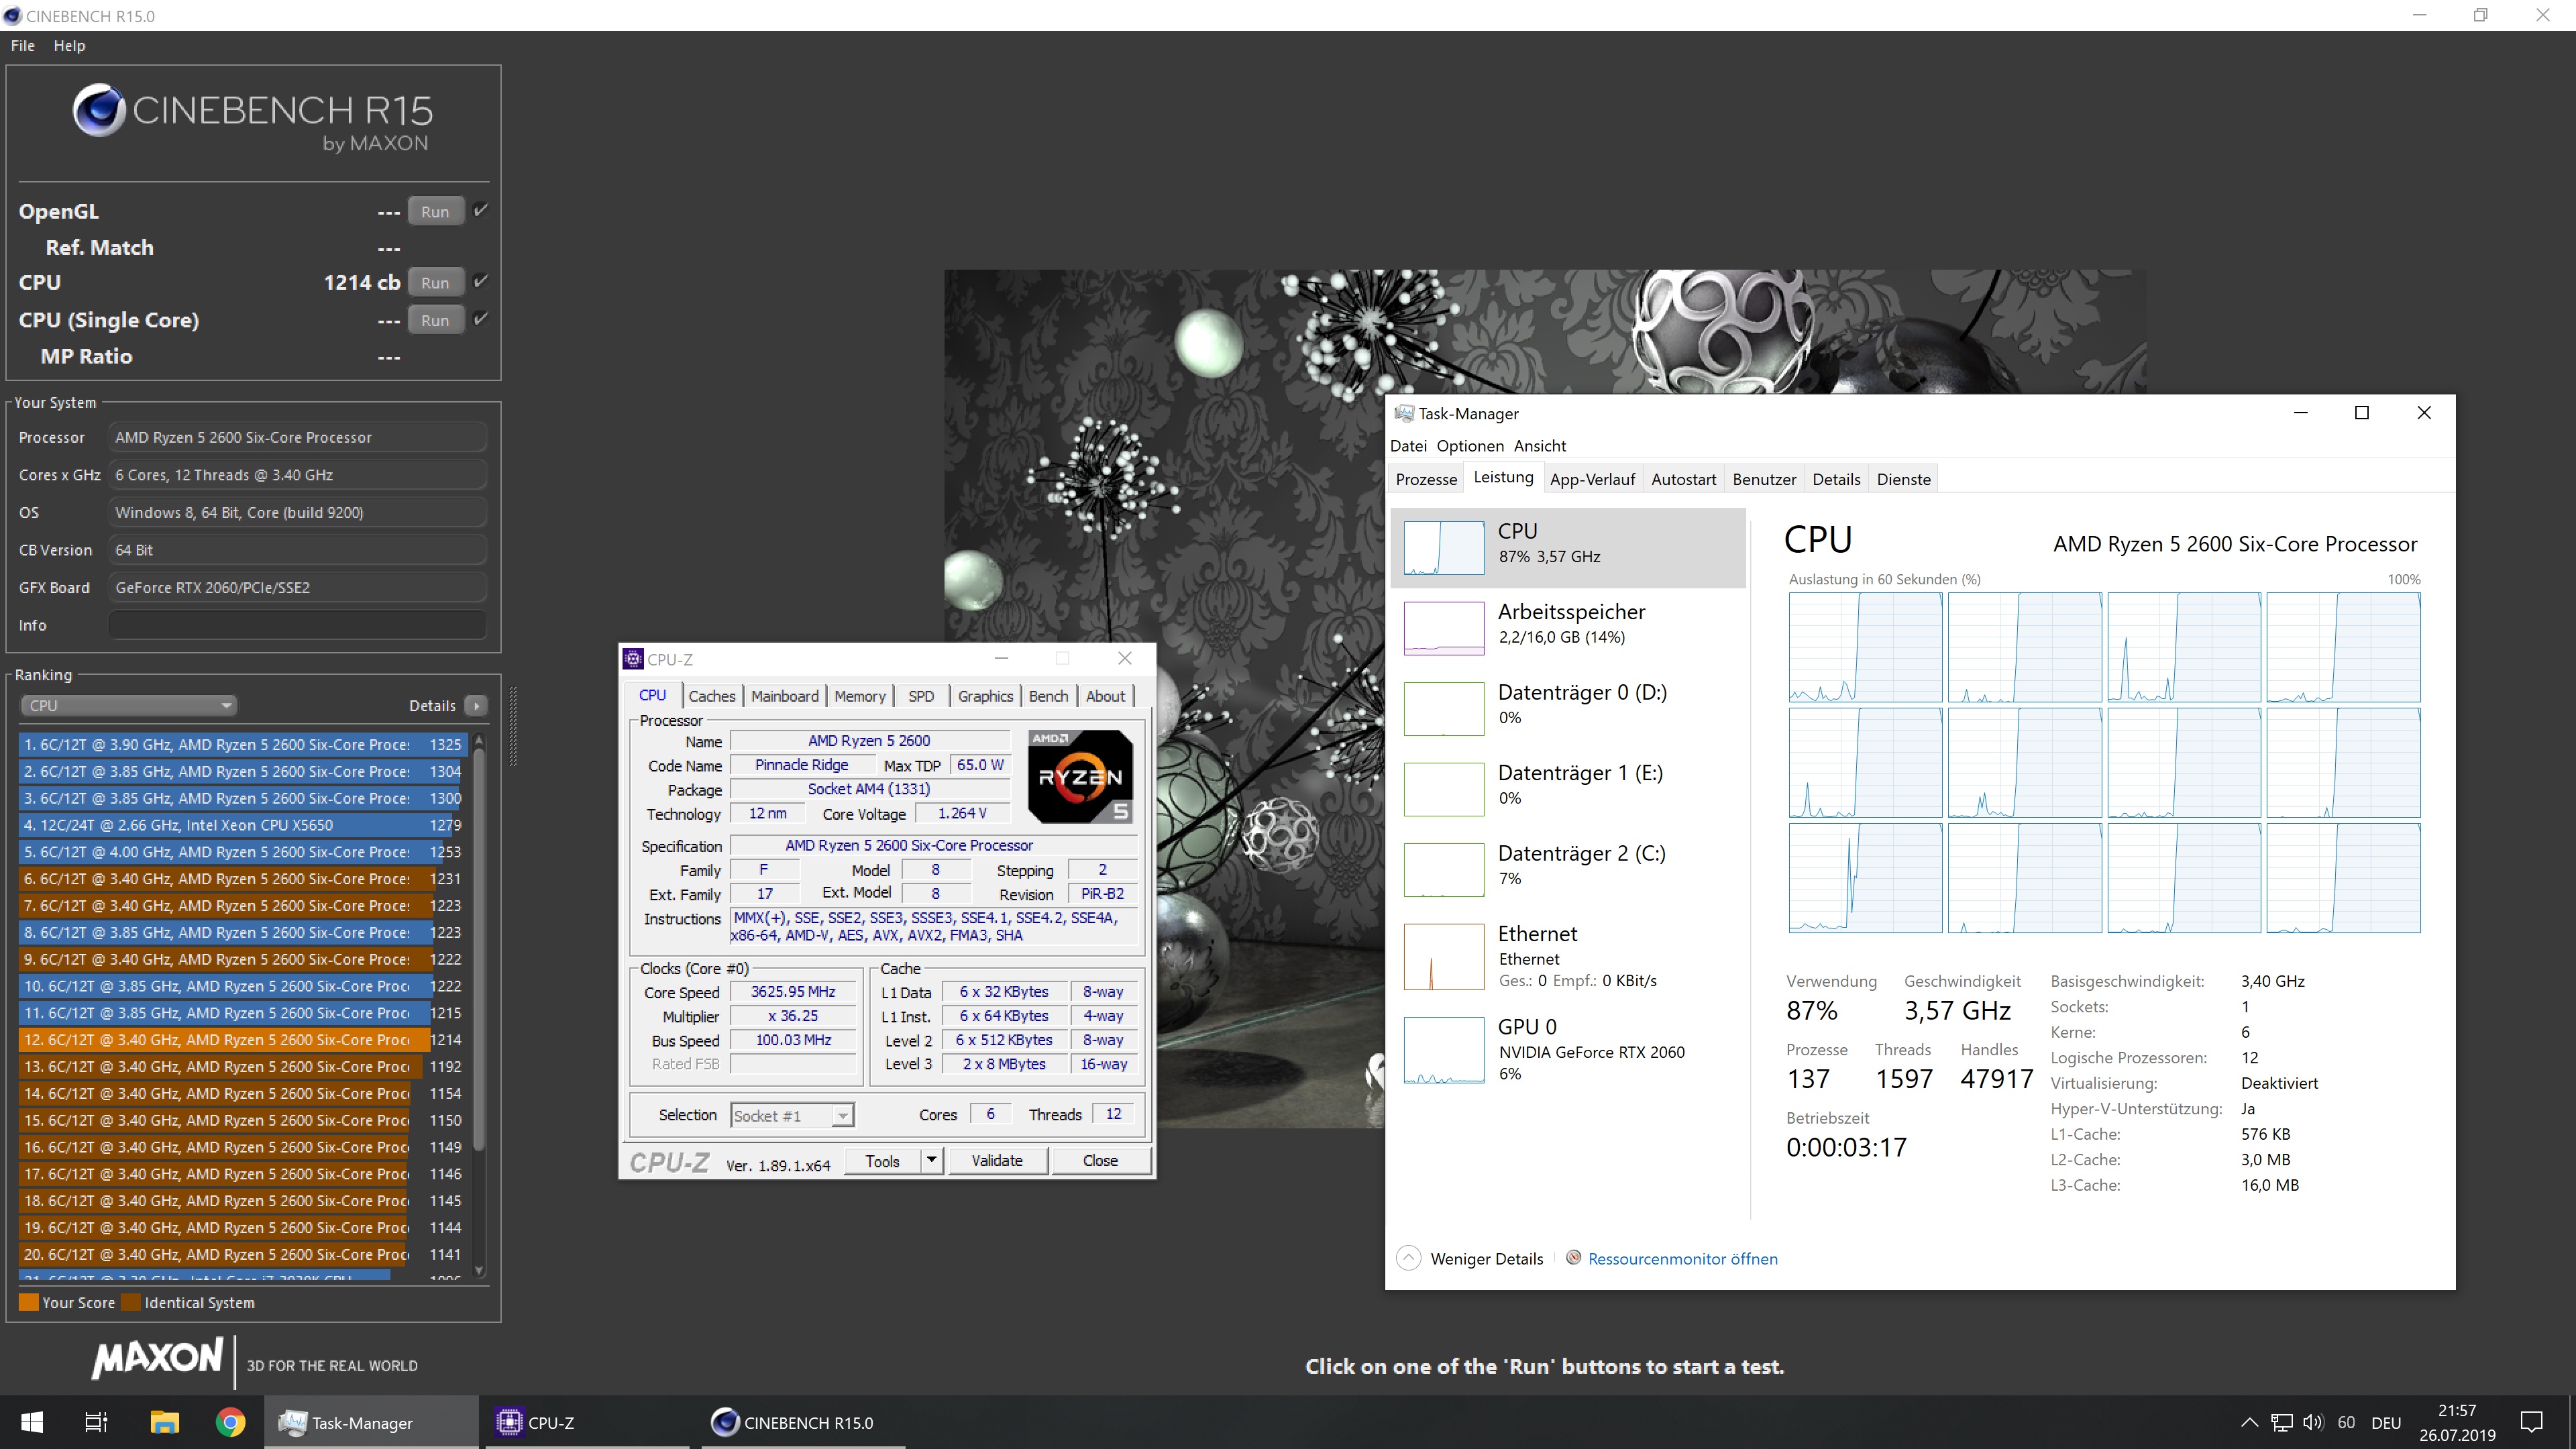Screen dimensions: 2576x1449
Task: Open the Ressourcenmonitor öffnen link
Action: [x=1682, y=1259]
